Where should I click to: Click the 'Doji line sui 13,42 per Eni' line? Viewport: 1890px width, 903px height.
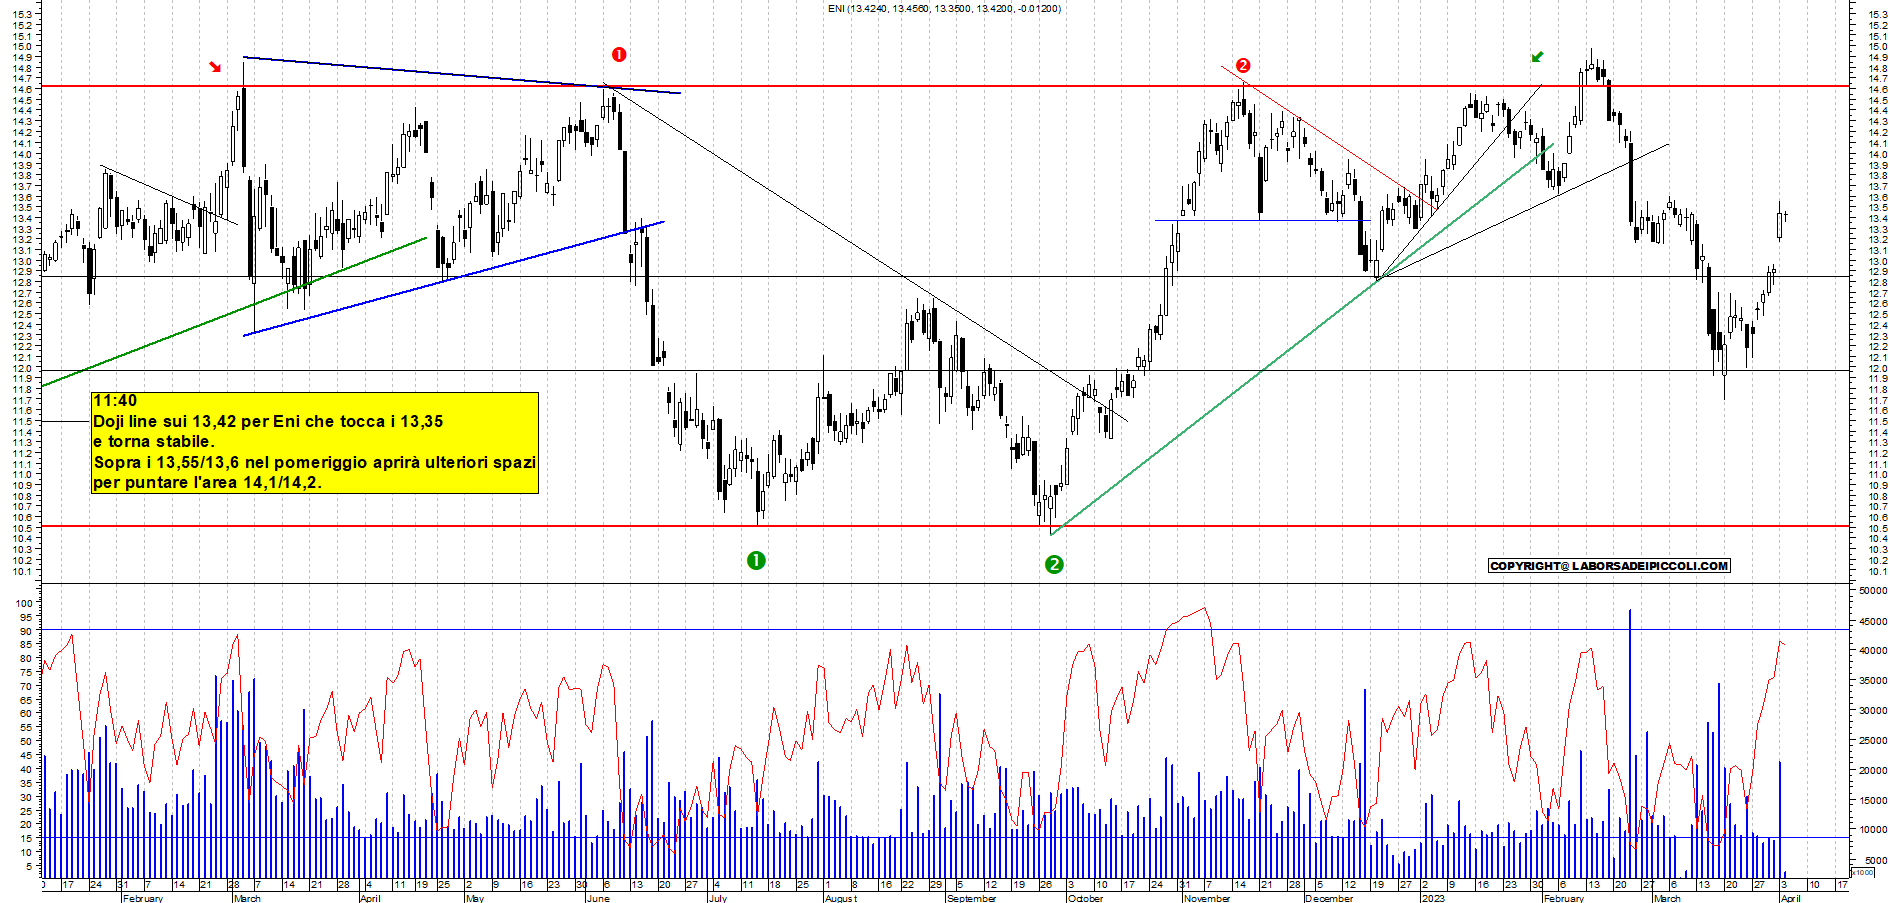coord(268,421)
